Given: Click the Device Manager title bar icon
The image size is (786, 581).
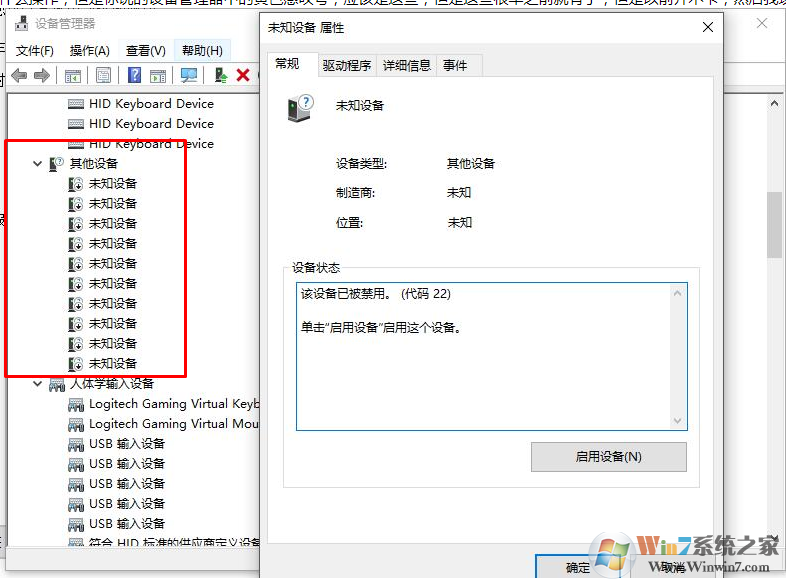Looking at the screenshot, I should [21, 23].
